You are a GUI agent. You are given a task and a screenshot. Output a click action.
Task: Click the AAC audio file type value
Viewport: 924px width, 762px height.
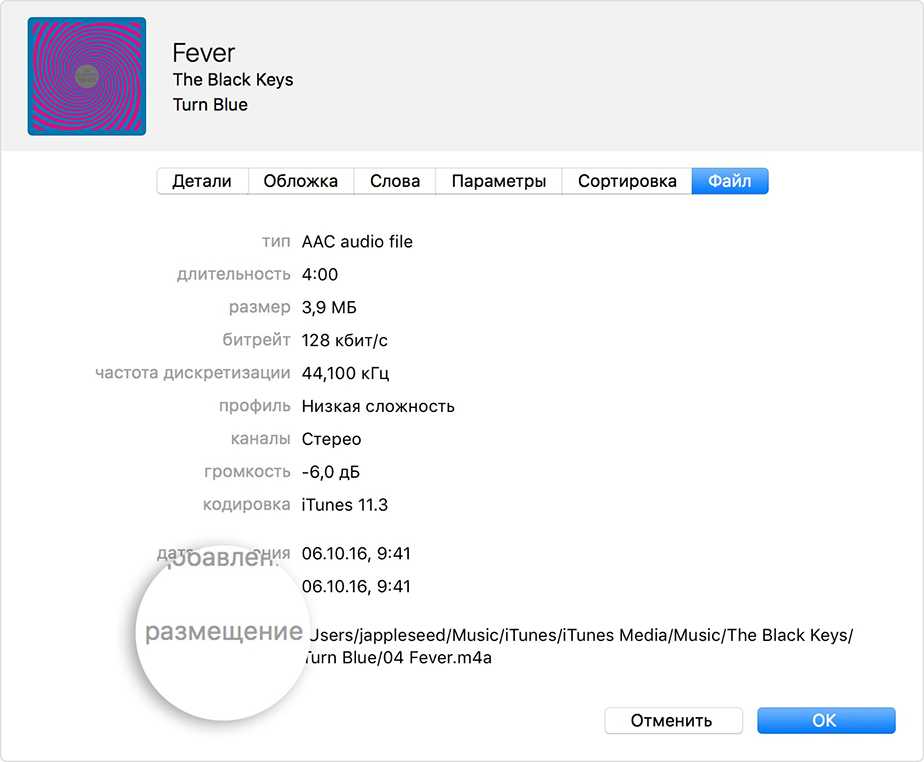click(x=357, y=242)
